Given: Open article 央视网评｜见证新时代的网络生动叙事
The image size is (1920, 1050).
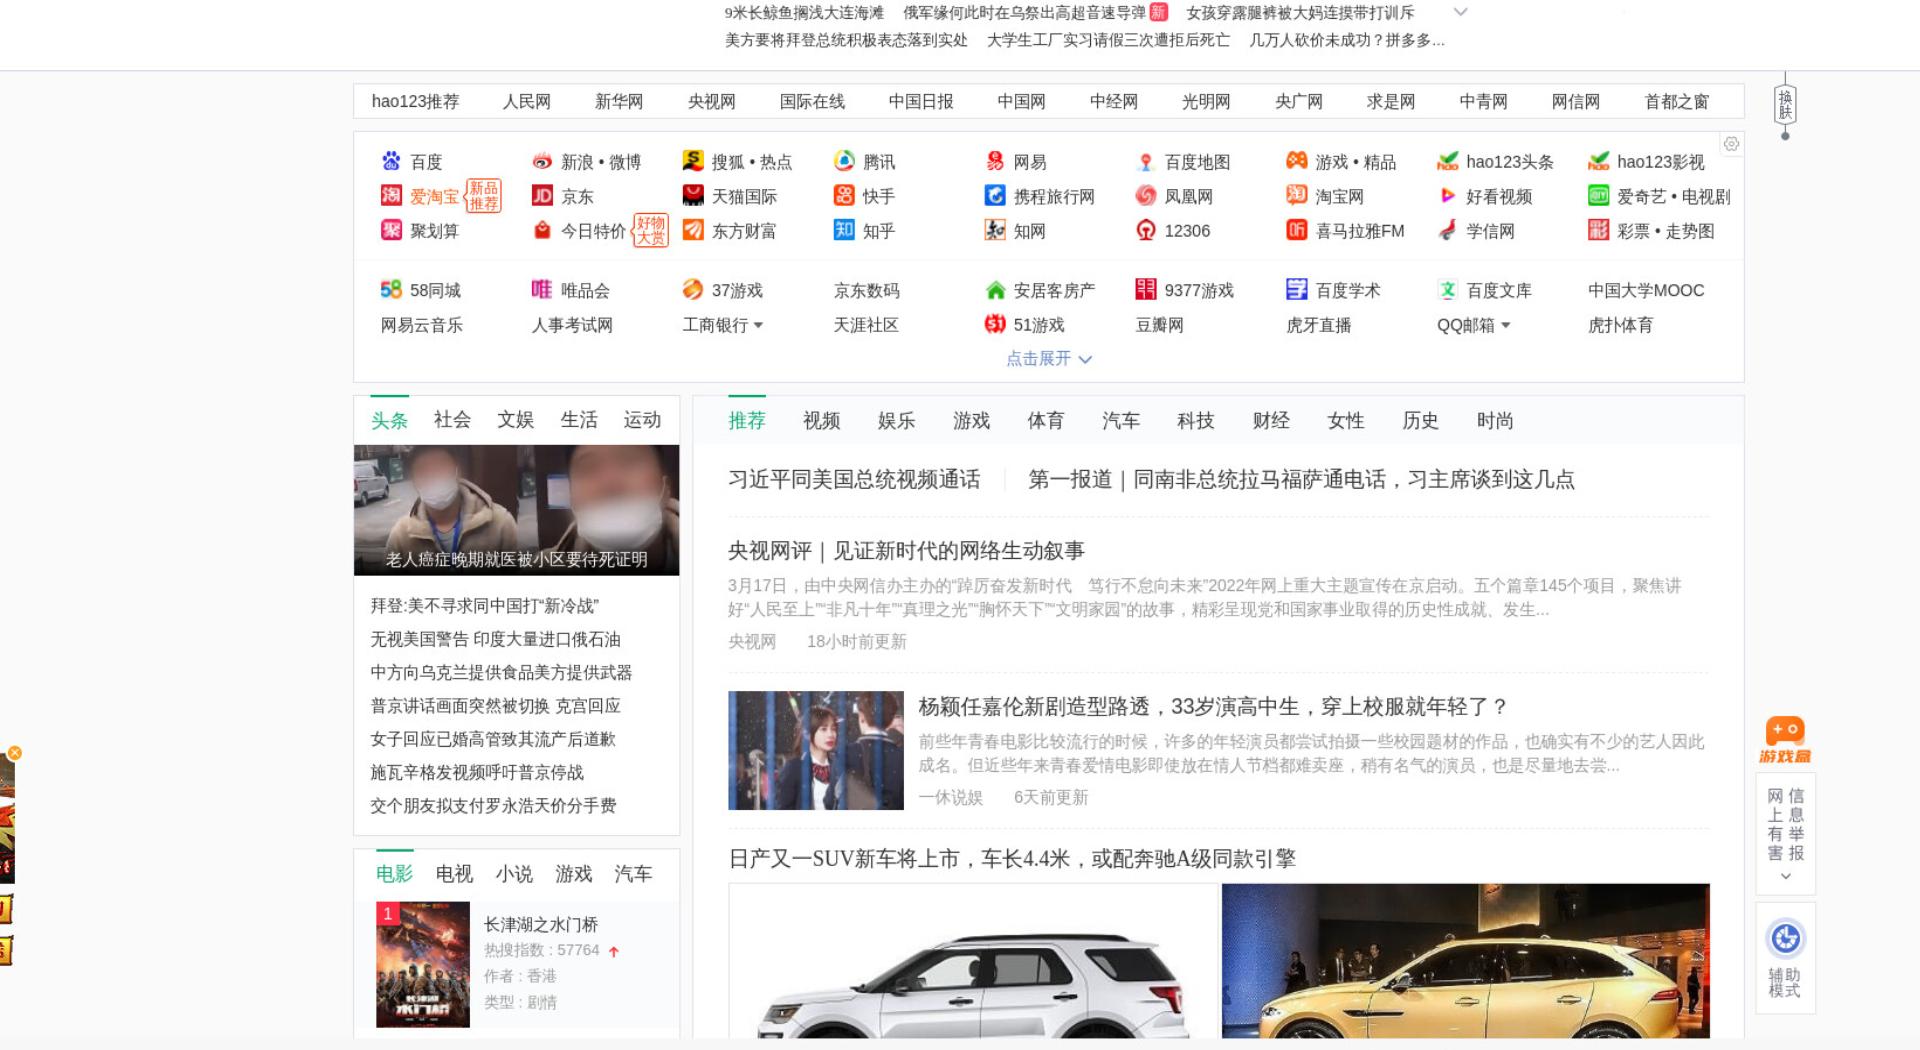Looking at the screenshot, I should [x=906, y=551].
